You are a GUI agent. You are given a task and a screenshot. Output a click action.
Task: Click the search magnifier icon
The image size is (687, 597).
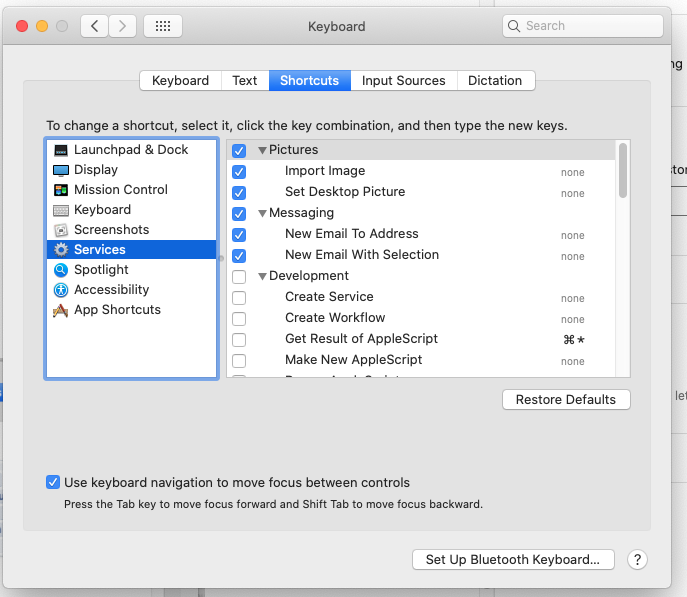(x=514, y=26)
